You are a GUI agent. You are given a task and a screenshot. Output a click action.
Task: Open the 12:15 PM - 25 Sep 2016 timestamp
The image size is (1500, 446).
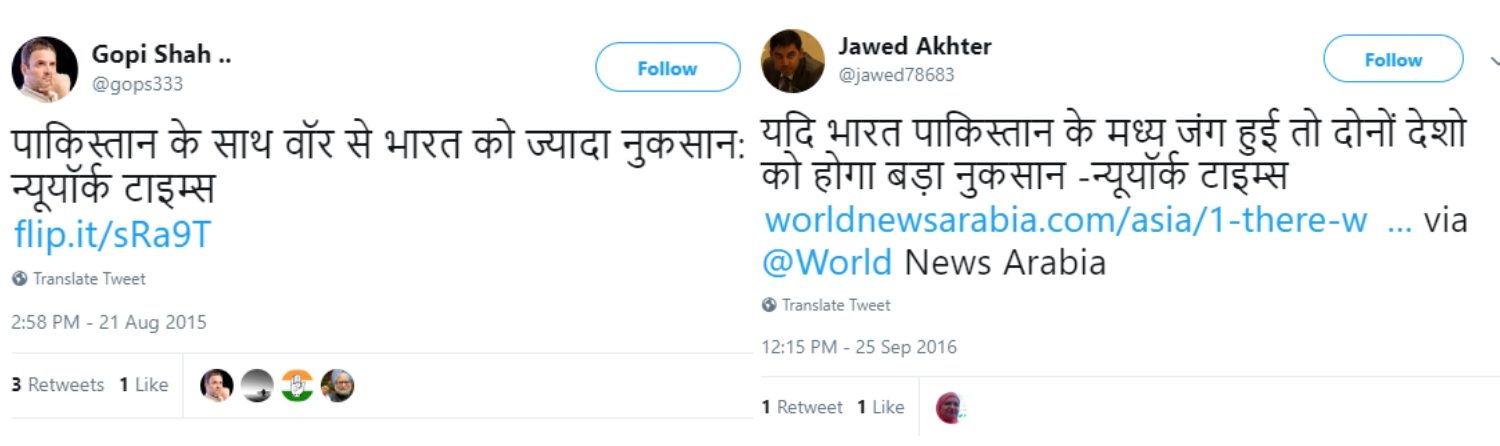click(859, 348)
